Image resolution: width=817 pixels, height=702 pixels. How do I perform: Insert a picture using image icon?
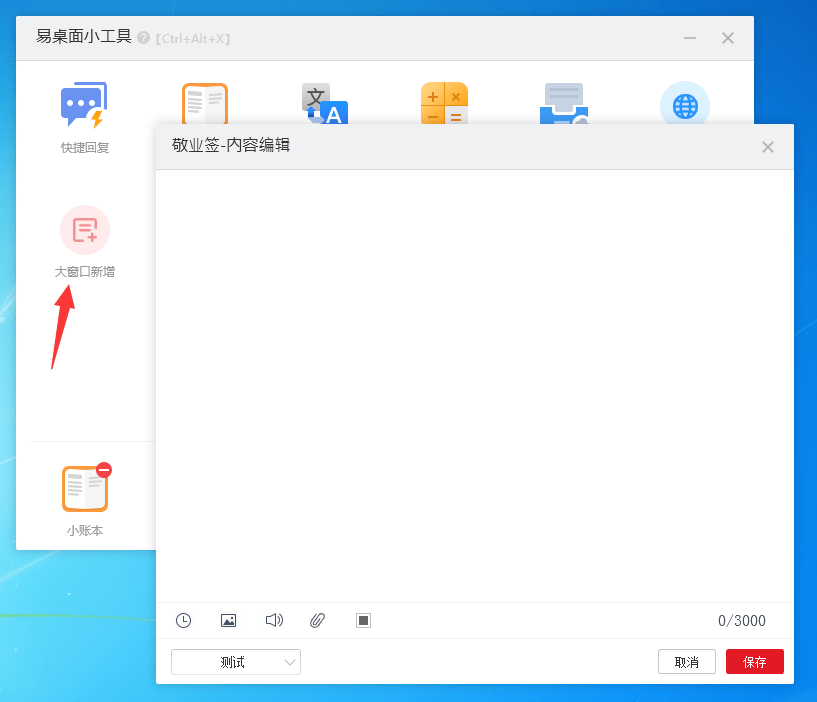point(228,620)
